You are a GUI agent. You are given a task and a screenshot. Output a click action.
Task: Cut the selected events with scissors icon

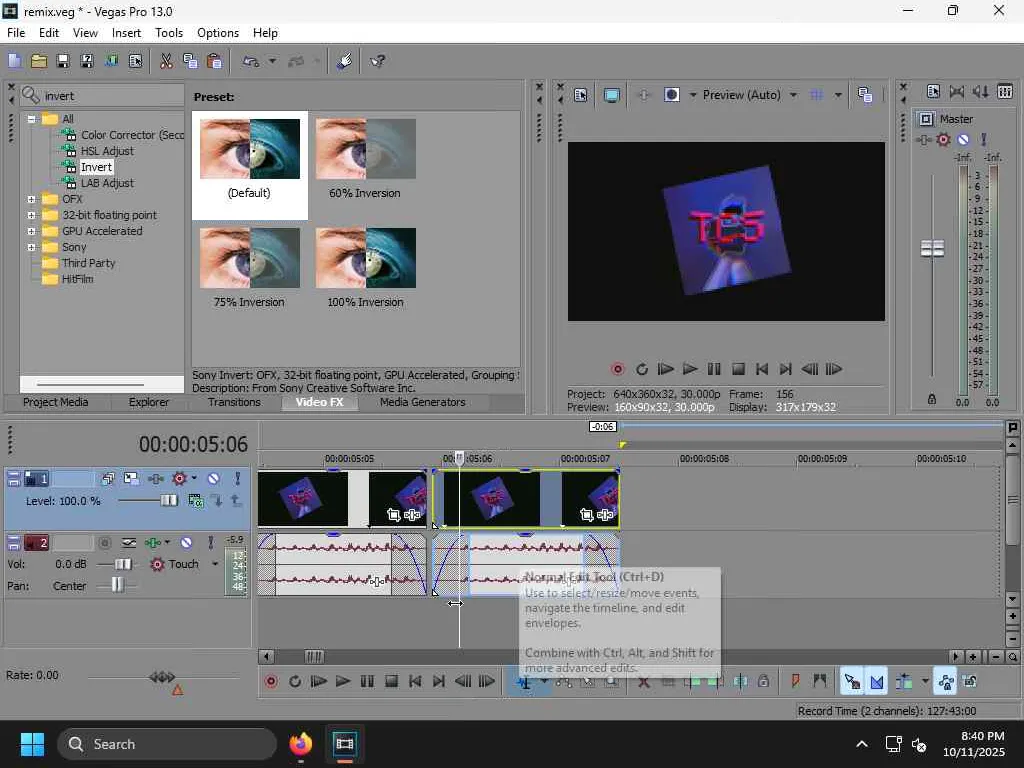166,61
